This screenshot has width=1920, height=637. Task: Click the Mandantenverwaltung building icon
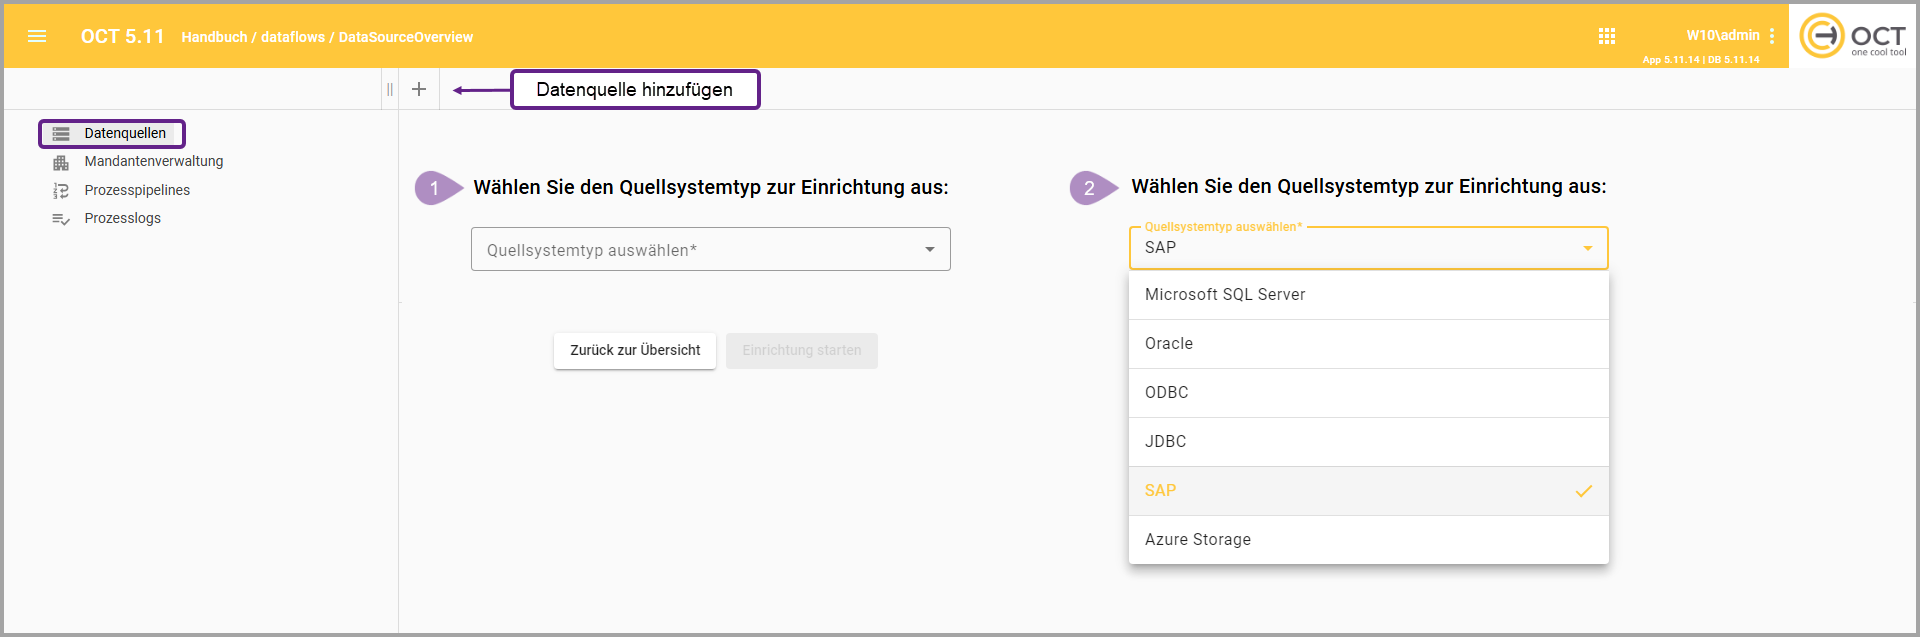point(61,162)
